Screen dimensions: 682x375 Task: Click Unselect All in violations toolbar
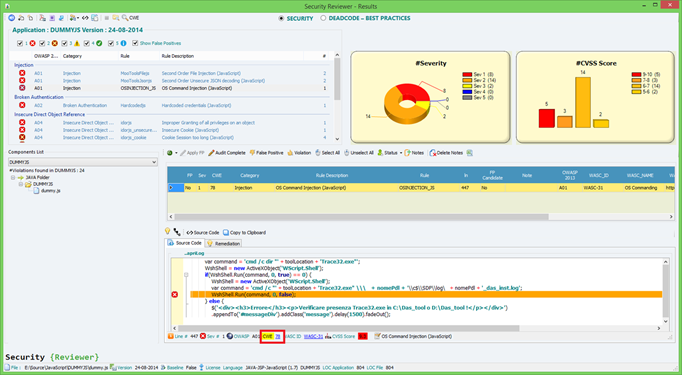point(359,153)
